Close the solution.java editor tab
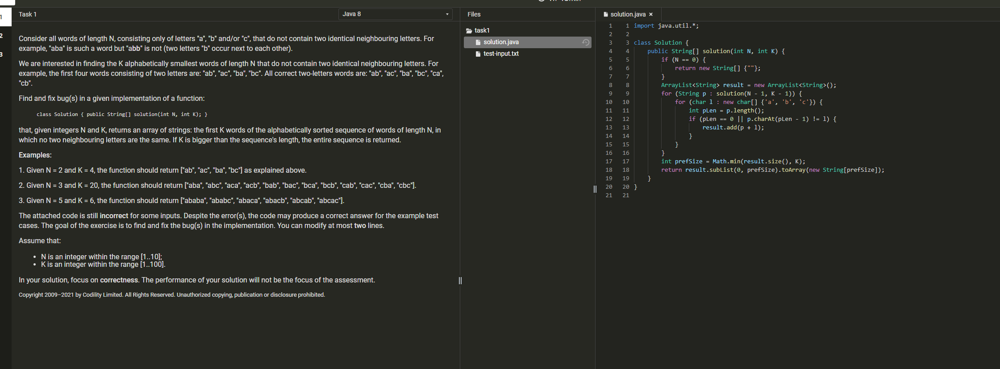The width and height of the screenshot is (1000, 369). (651, 14)
